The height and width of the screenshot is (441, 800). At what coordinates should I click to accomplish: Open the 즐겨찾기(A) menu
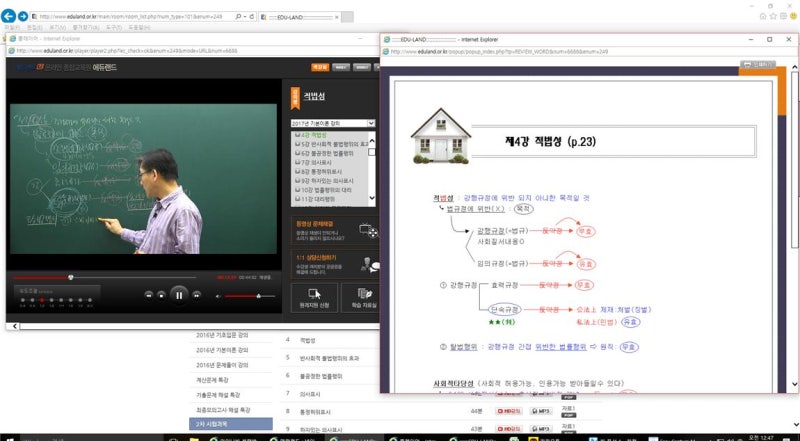[85, 27]
